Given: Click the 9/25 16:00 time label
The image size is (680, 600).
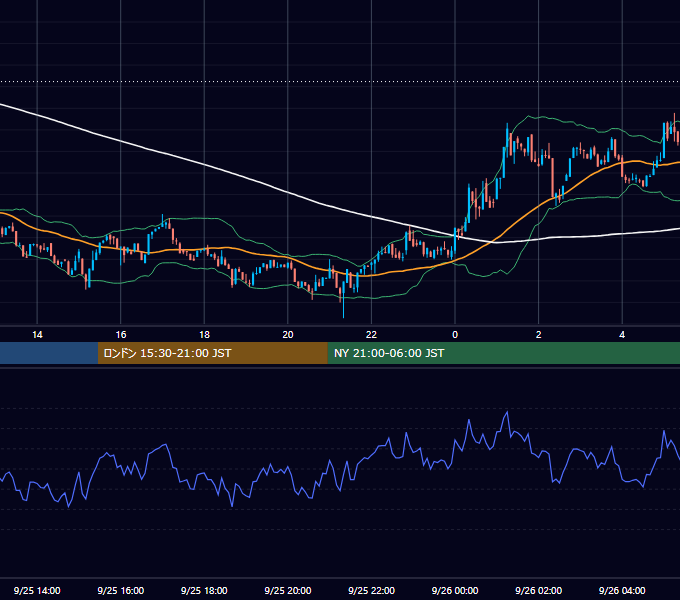Looking at the screenshot, I should pyautogui.click(x=121, y=590).
